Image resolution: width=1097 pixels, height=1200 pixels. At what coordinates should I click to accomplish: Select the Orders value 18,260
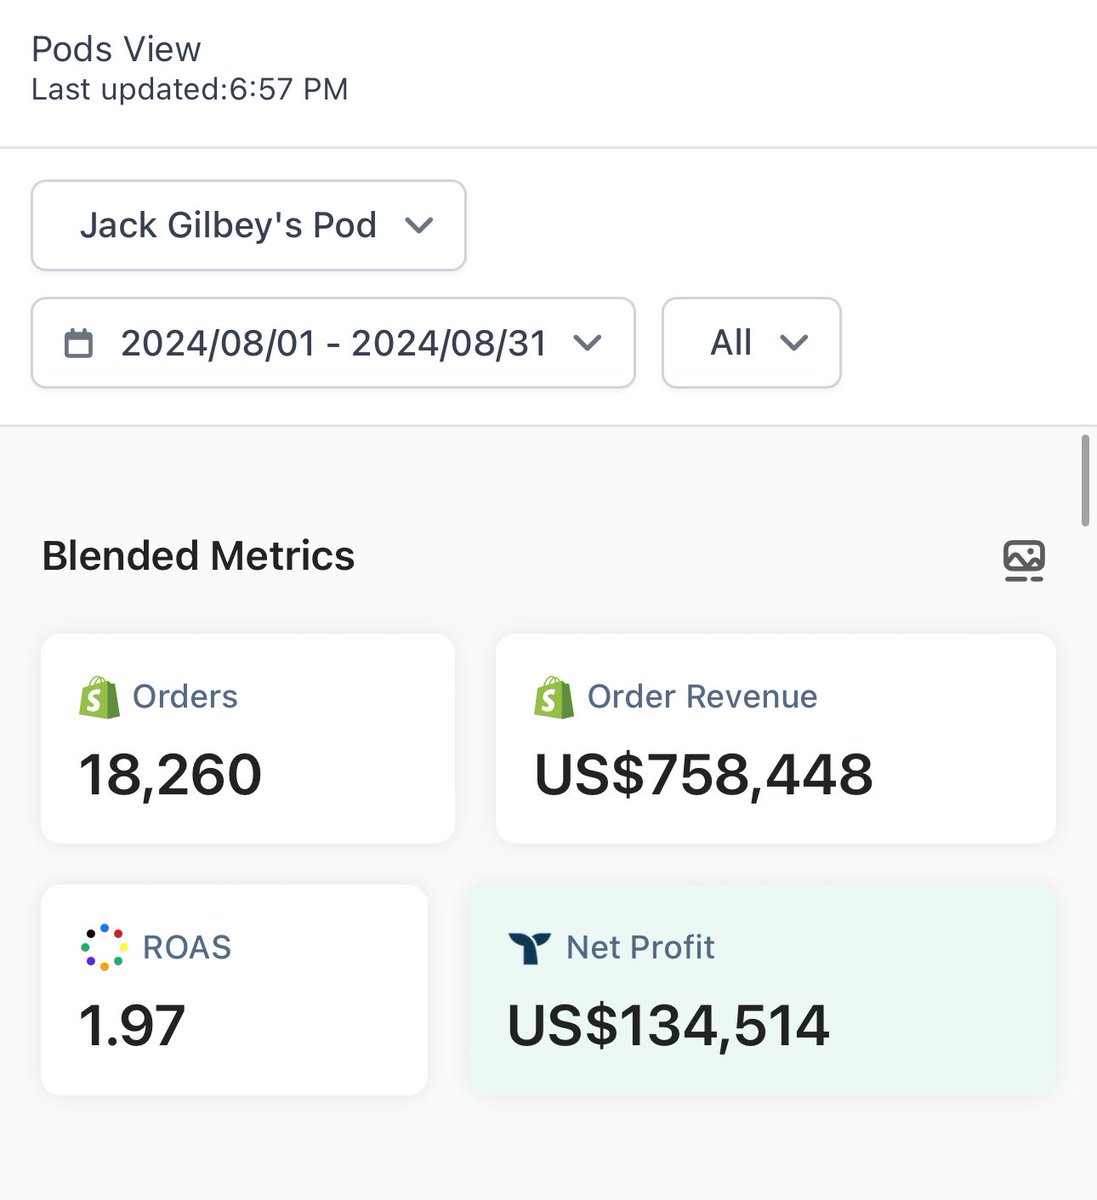click(170, 775)
